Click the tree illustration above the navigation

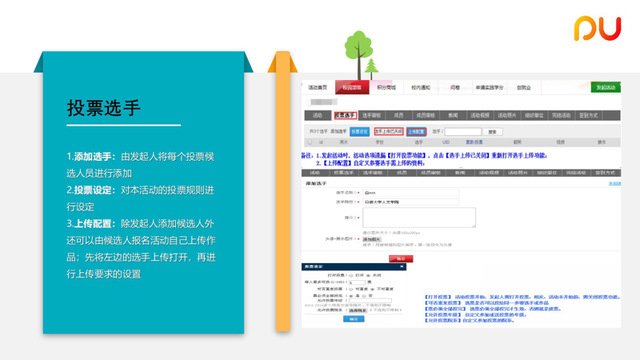(x=361, y=55)
